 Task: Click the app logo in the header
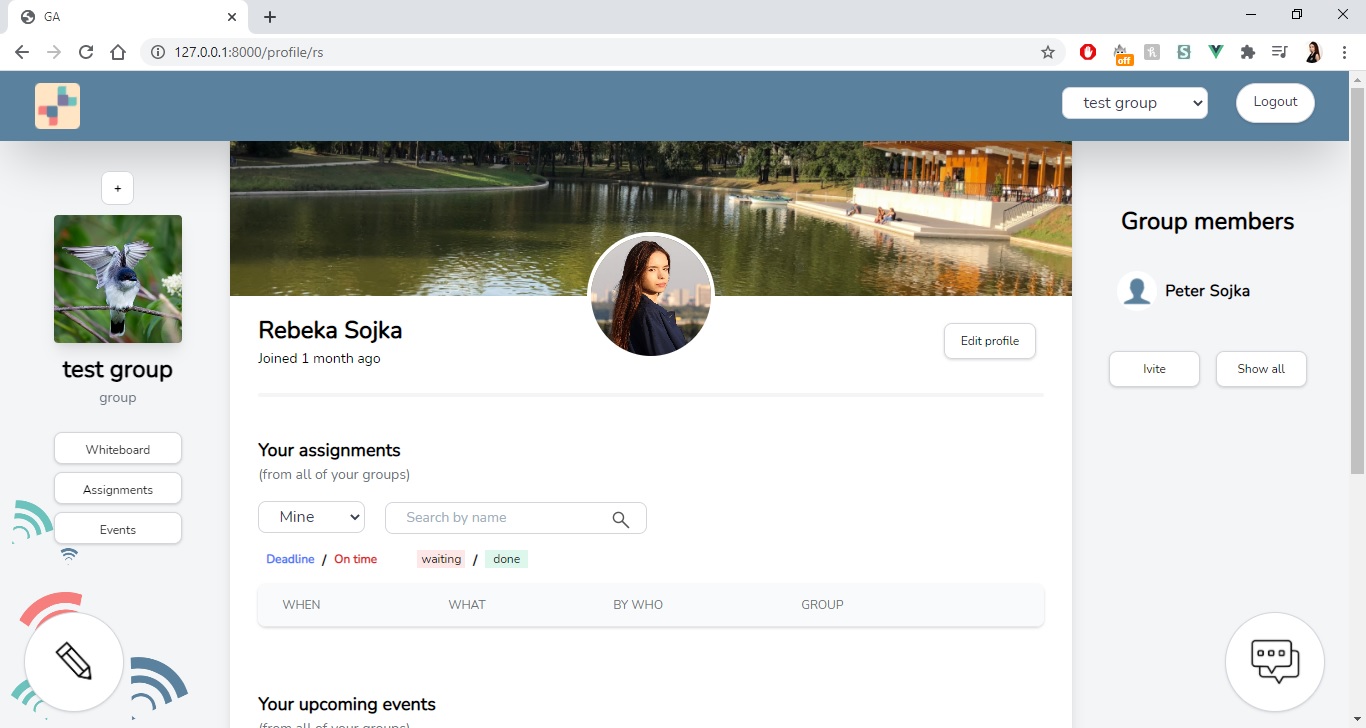point(57,106)
